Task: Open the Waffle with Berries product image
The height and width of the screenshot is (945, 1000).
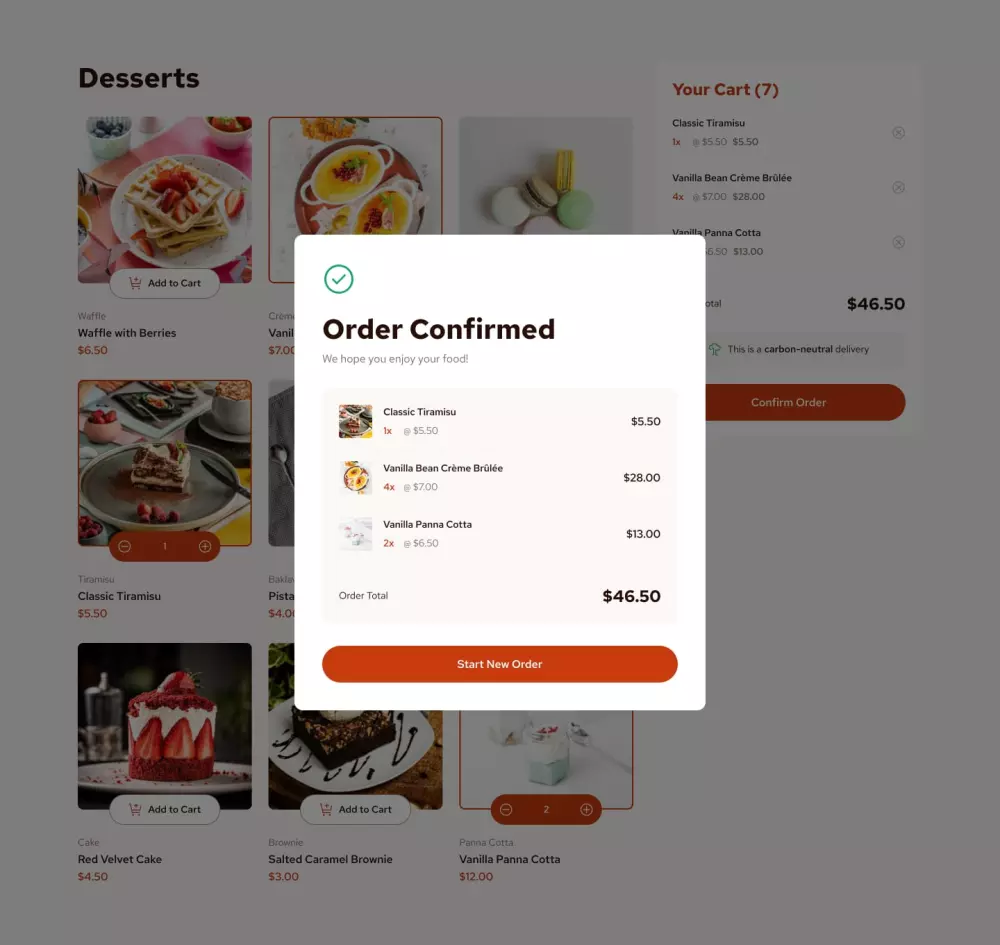Action: [165, 199]
